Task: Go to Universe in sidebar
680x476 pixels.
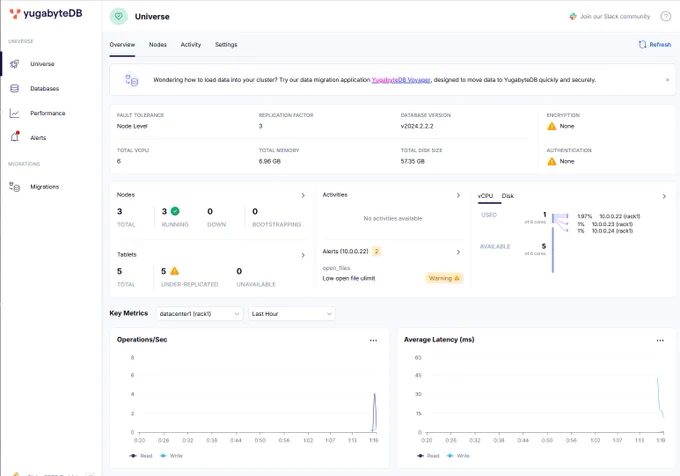Action: 42,64
